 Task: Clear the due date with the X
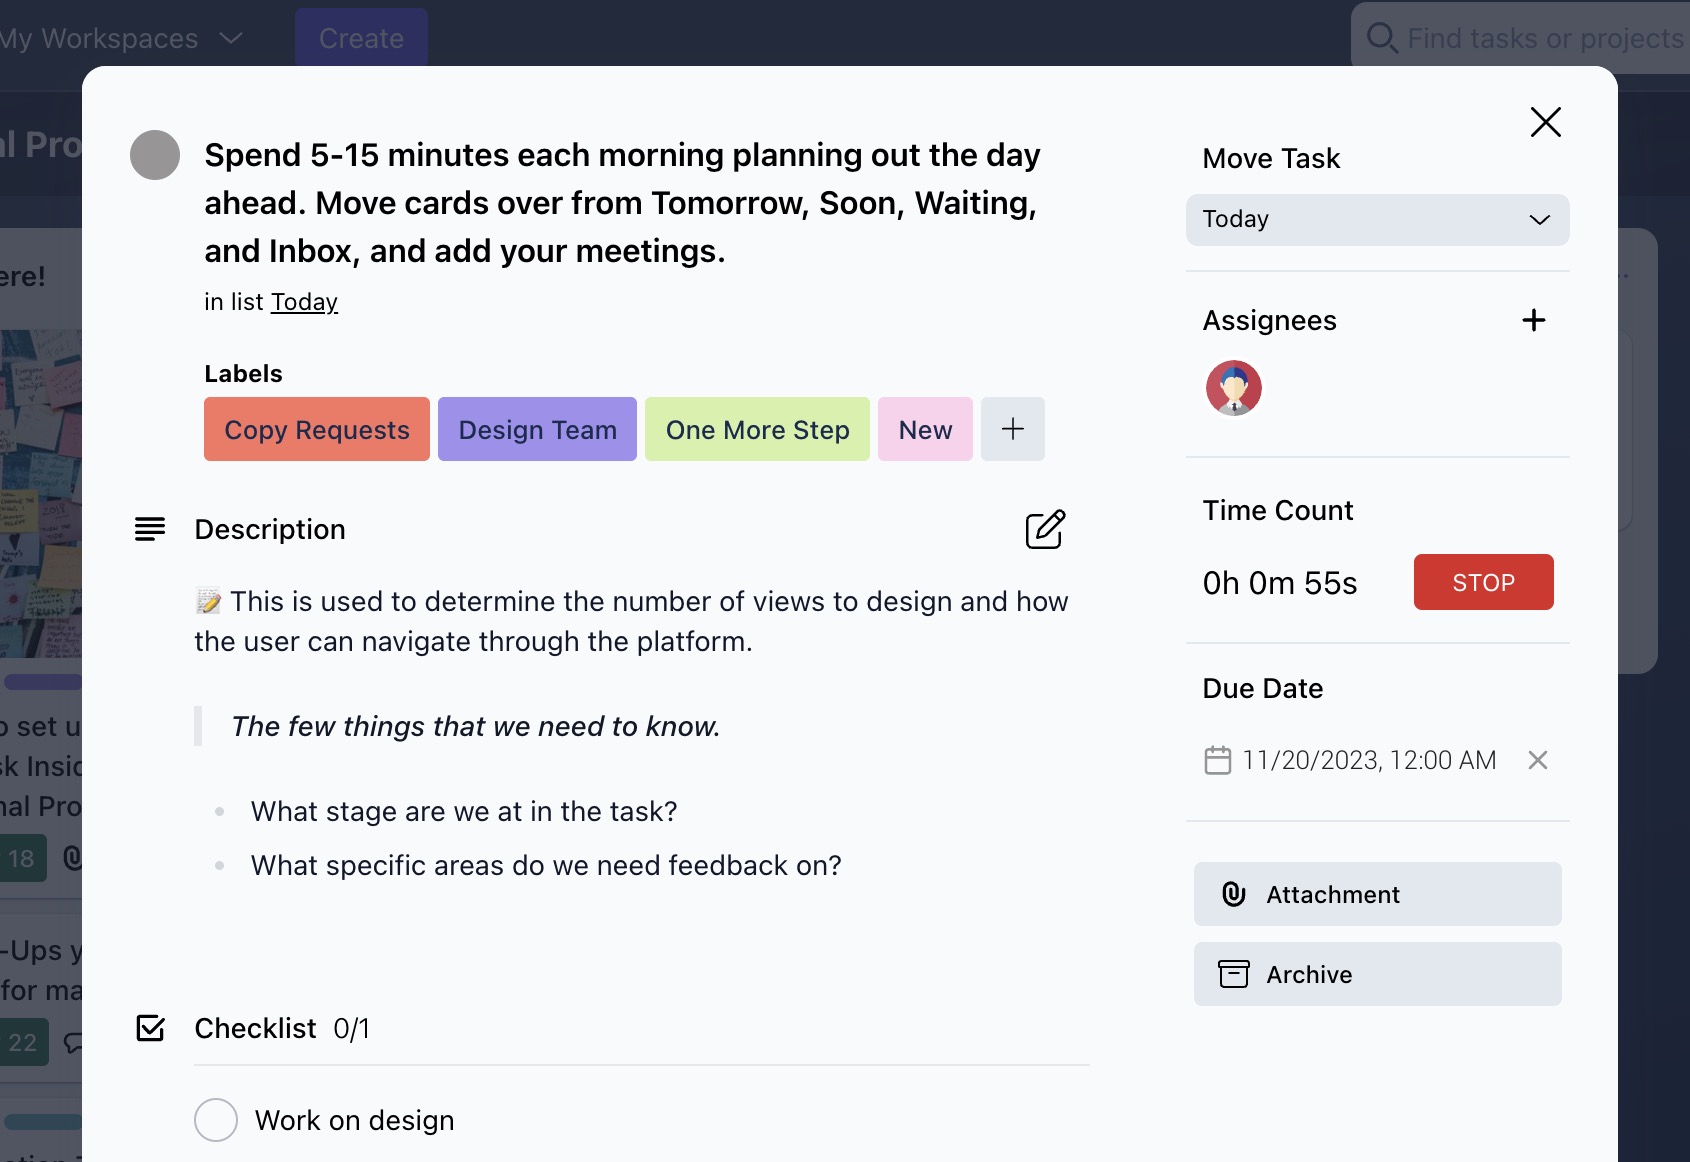coord(1537,760)
